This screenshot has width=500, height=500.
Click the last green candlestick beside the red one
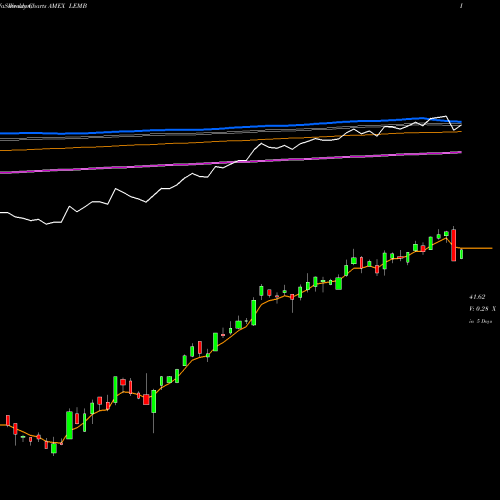462,254
